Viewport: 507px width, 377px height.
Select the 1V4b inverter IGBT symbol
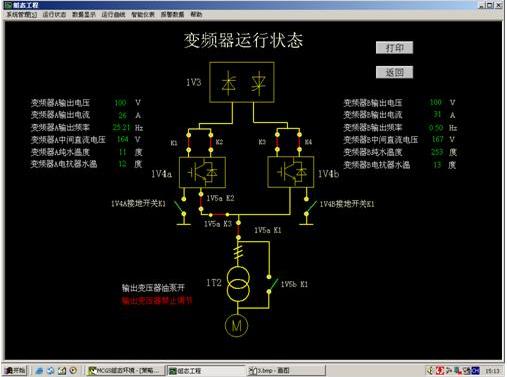(291, 172)
